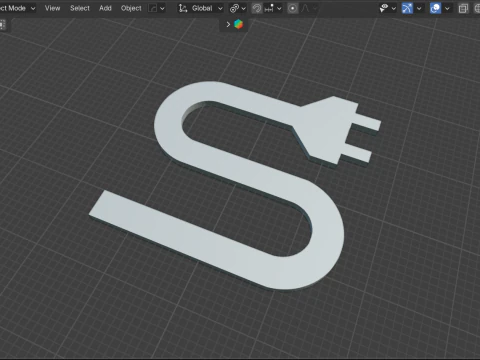Open the Object Mode interaction dropdown

pyautogui.click(x=17, y=8)
